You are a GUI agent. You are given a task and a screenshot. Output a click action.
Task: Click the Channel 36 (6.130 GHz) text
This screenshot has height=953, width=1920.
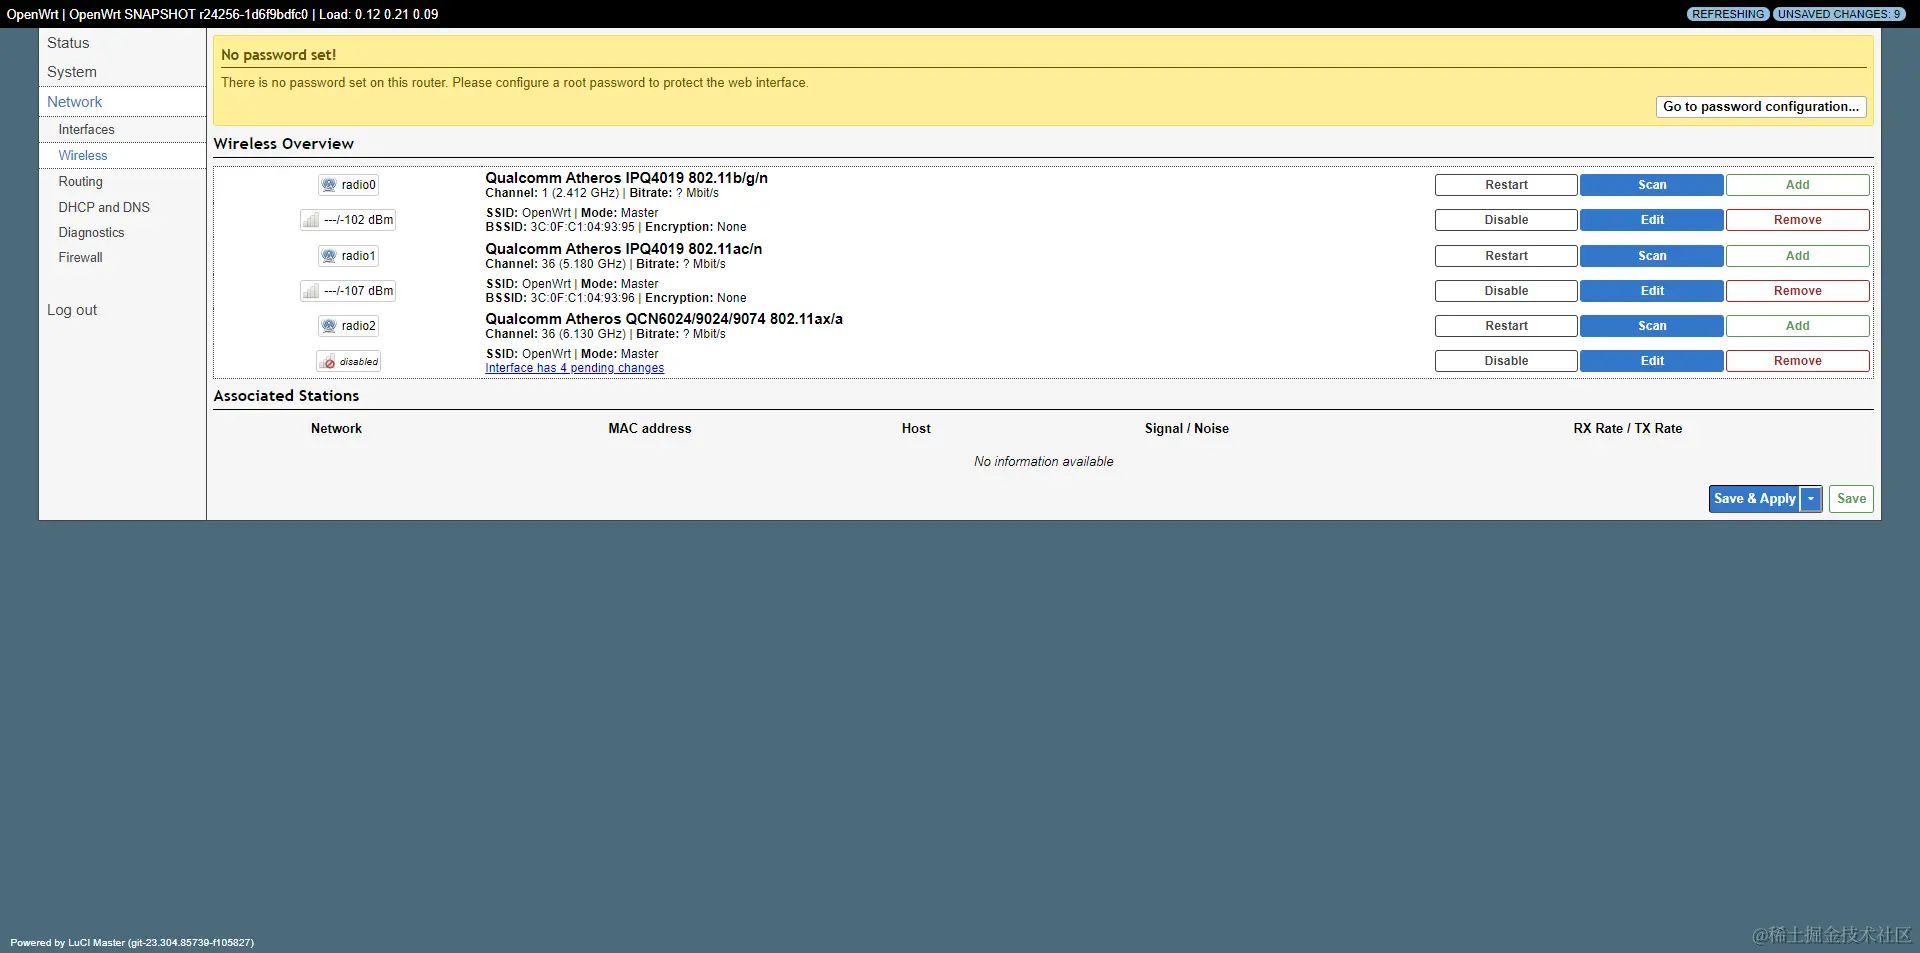pyautogui.click(x=556, y=334)
